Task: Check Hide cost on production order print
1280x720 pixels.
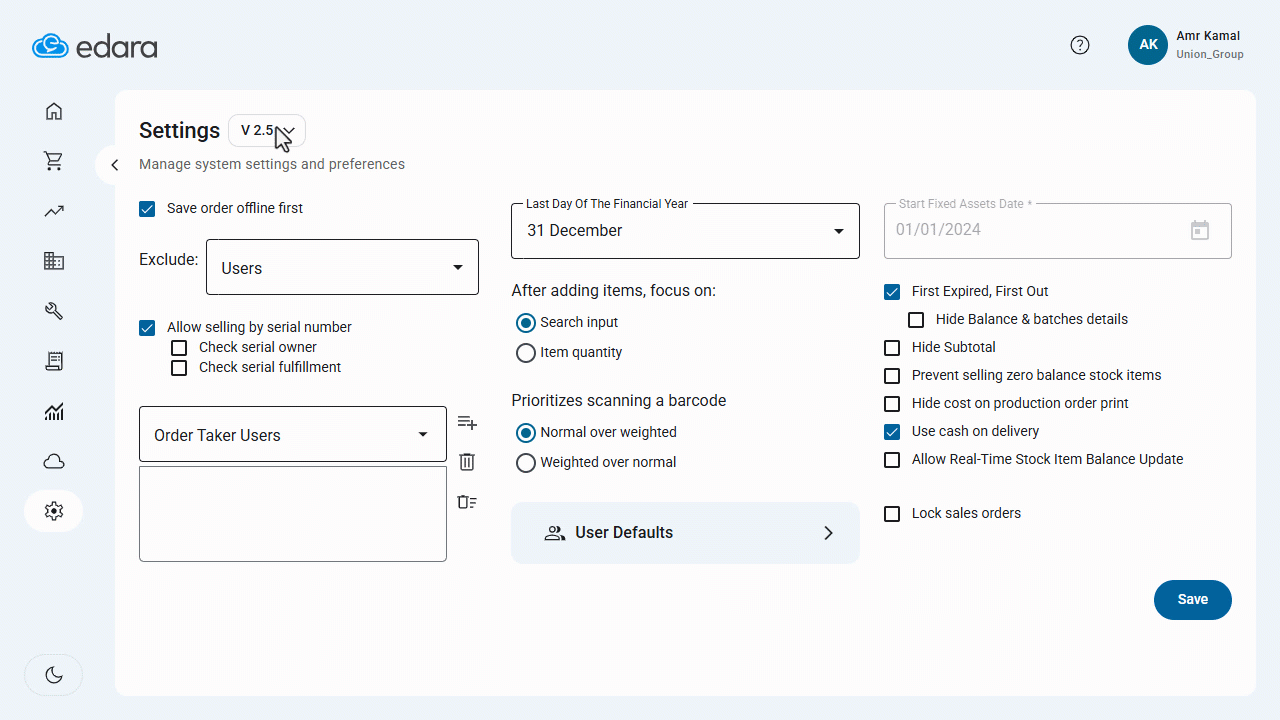Action: (892, 404)
